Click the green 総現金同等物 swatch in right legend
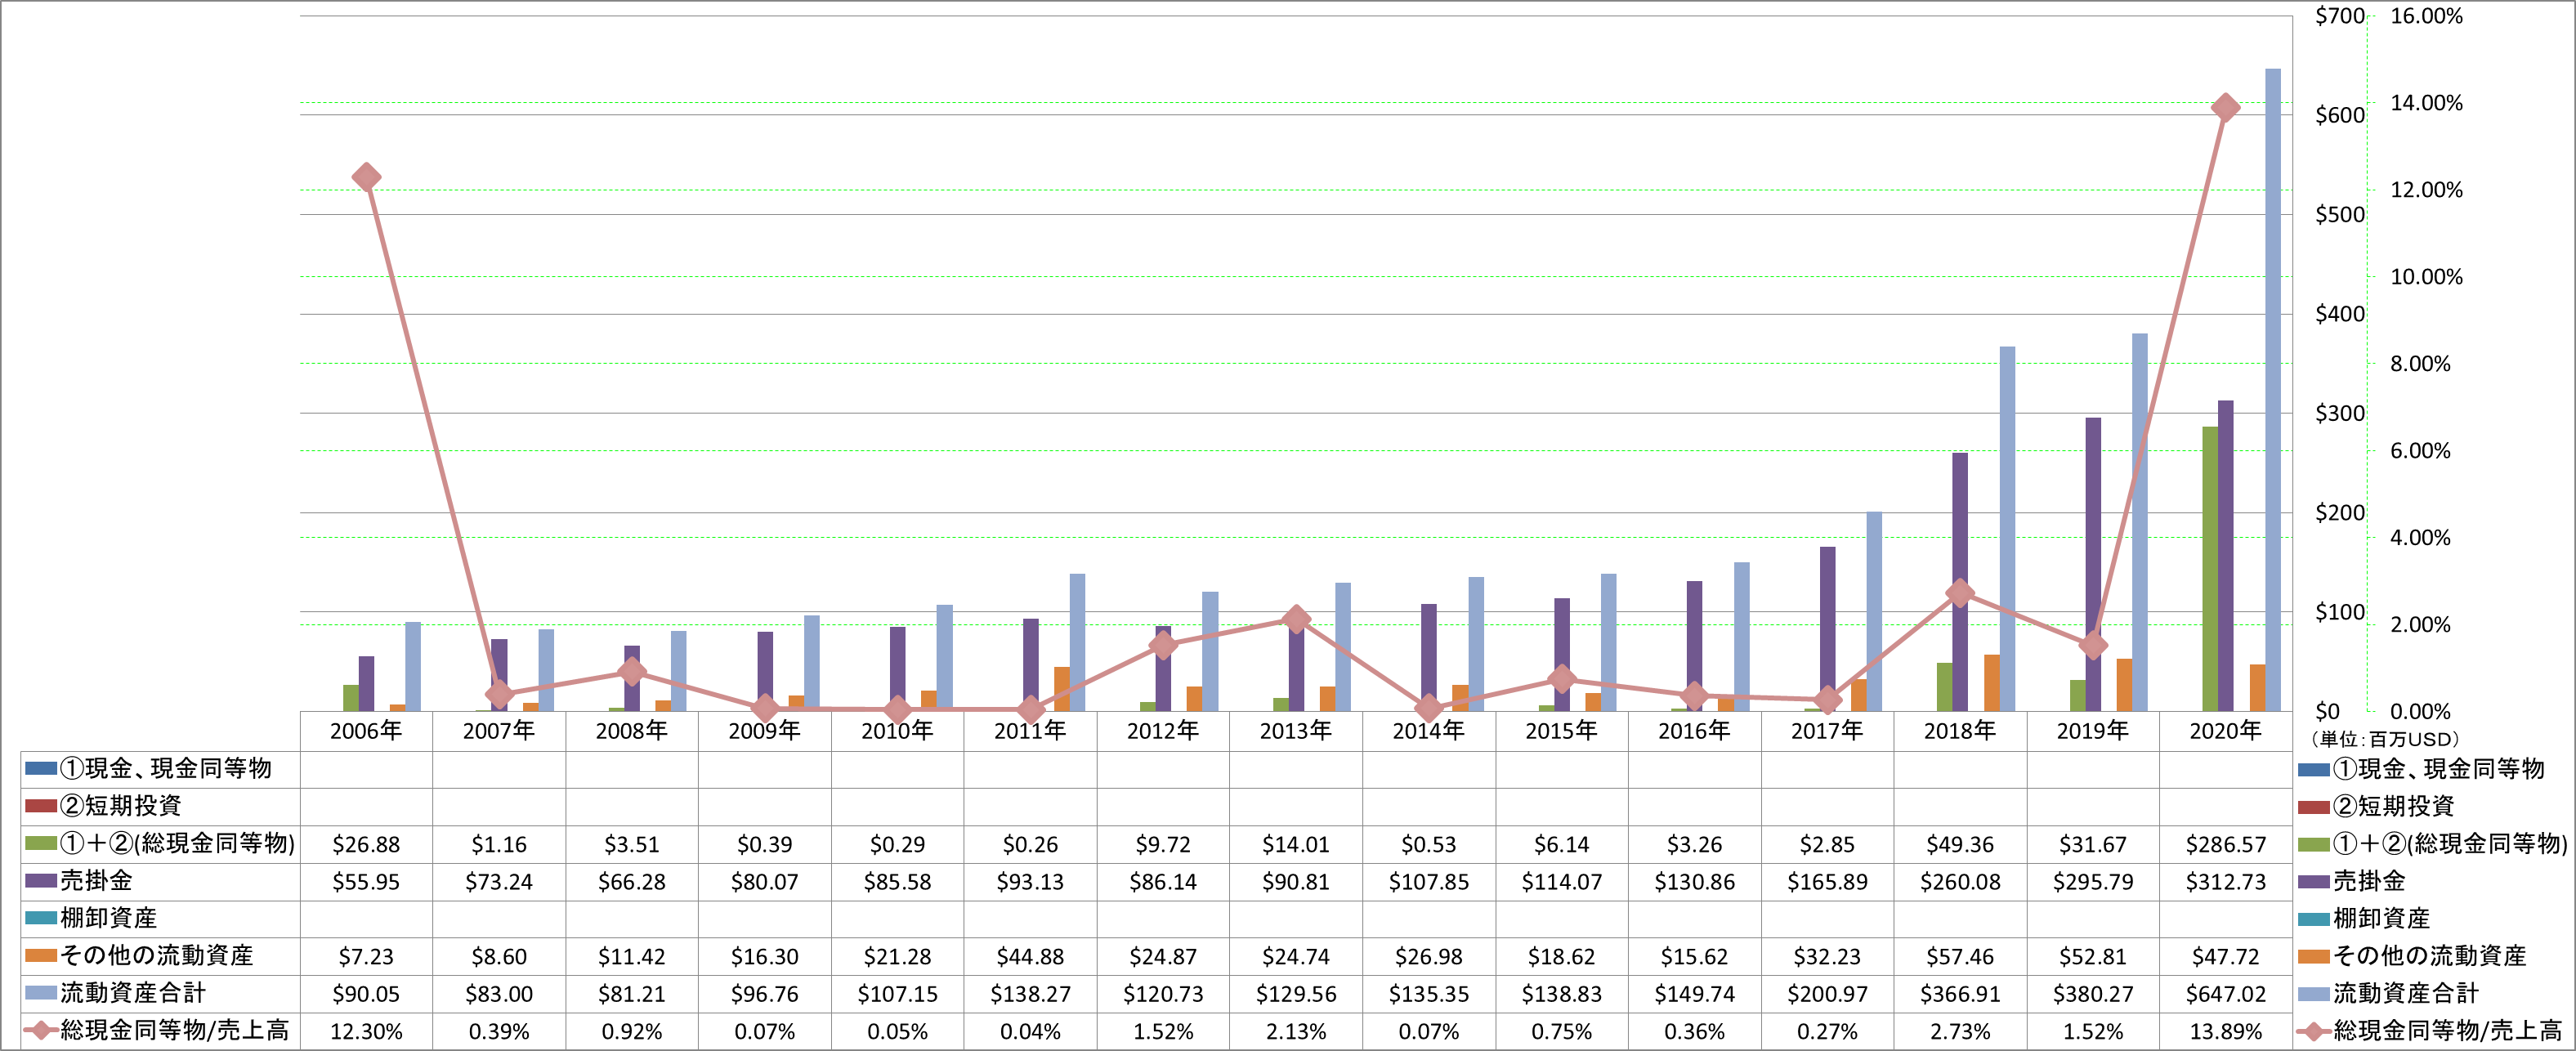Viewport: 2576px width, 1051px height. (x=2313, y=844)
